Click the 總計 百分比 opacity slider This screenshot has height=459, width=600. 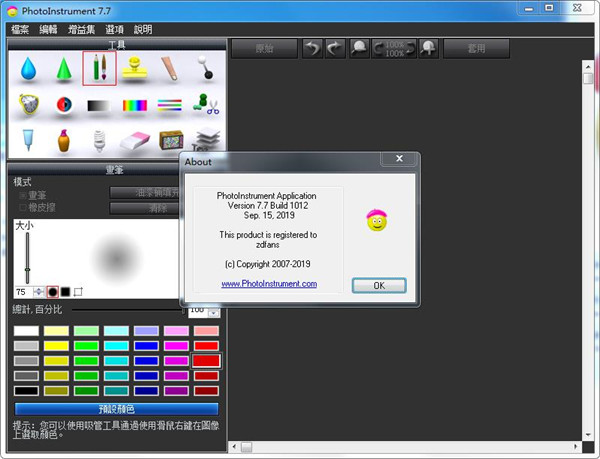tap(128, 310)
